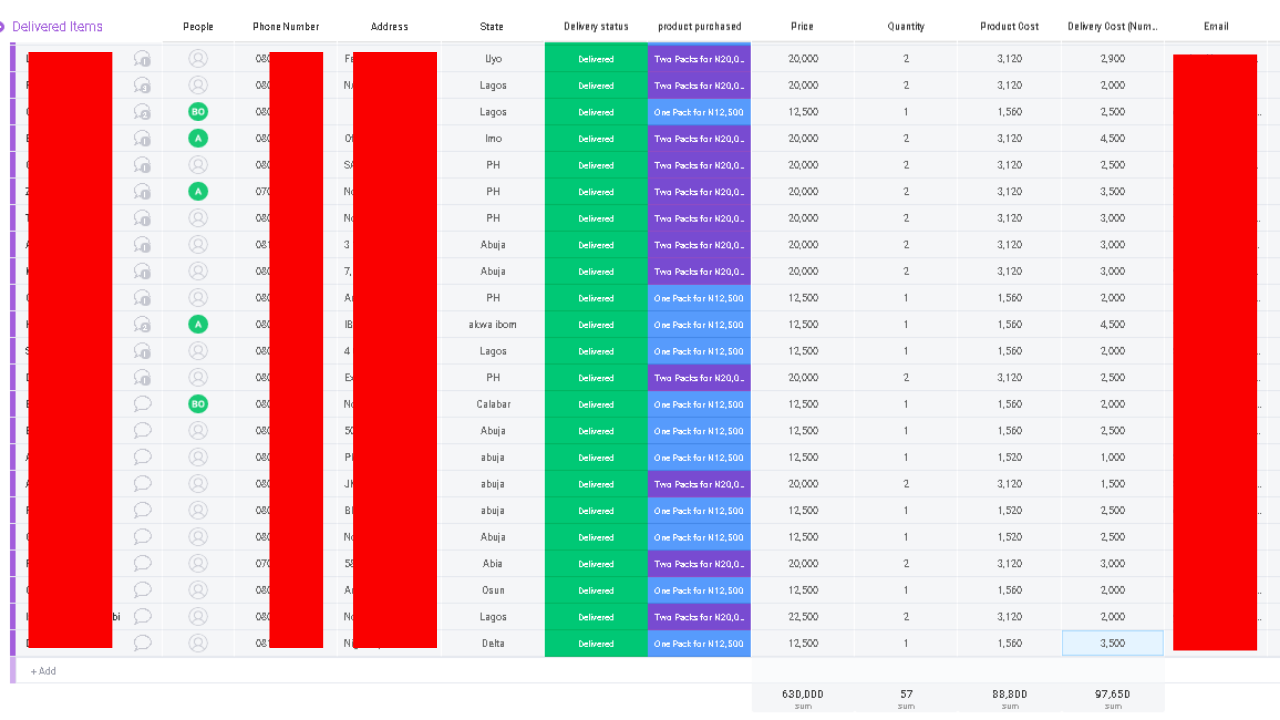Click the 88,800 product cost sum
The width and height of the screenshot is (1280, 720).
(1010, 698)
